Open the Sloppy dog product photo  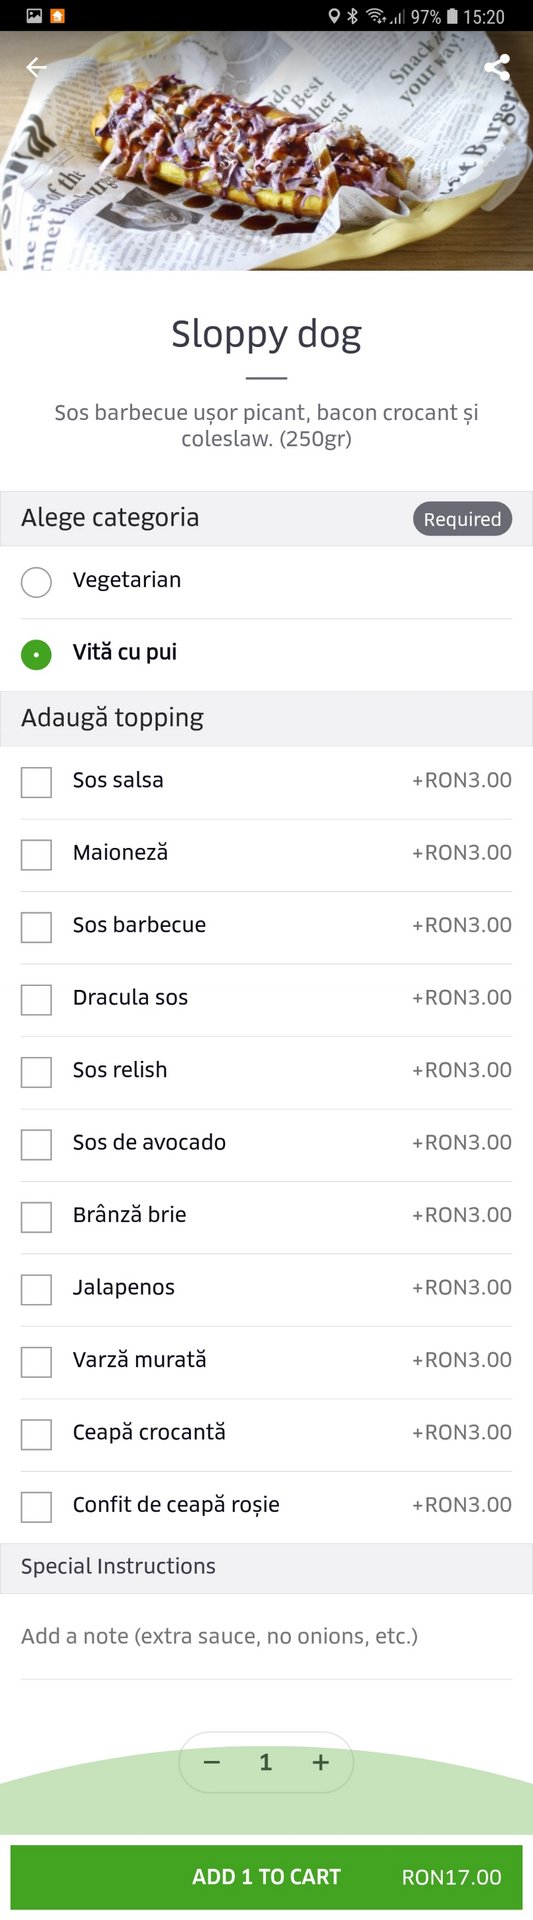click(266, 150)
